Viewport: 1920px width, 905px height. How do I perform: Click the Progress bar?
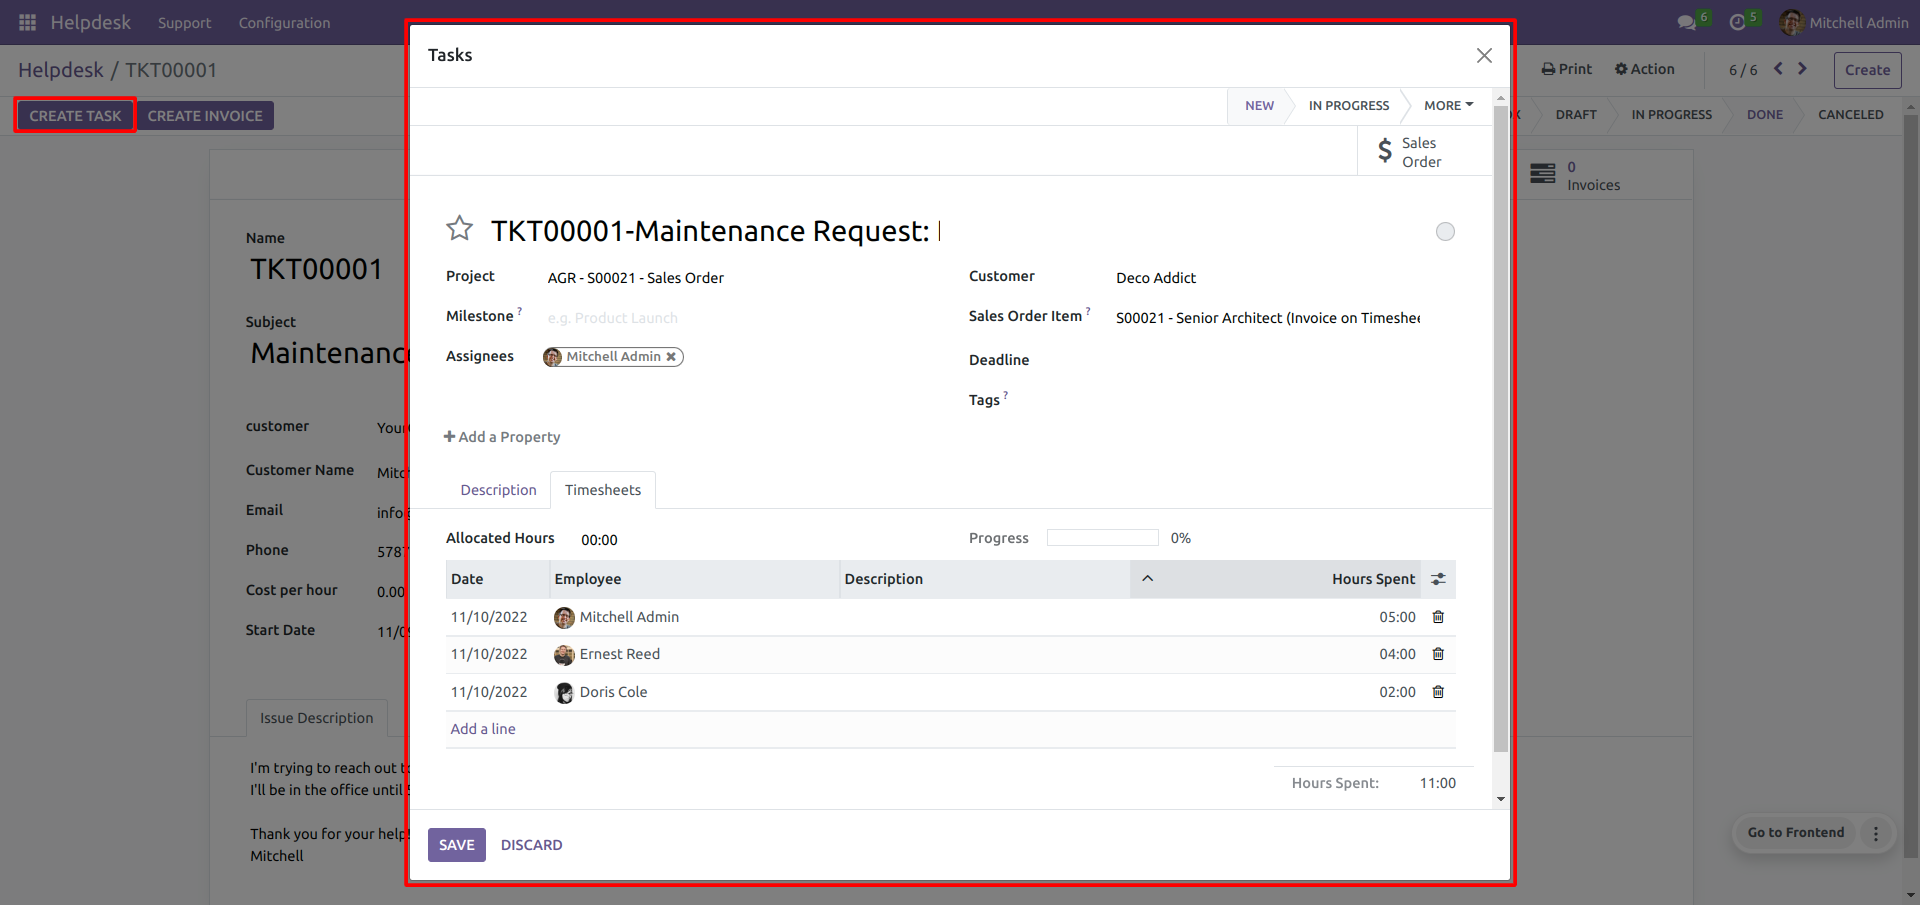click(1102, 538)
